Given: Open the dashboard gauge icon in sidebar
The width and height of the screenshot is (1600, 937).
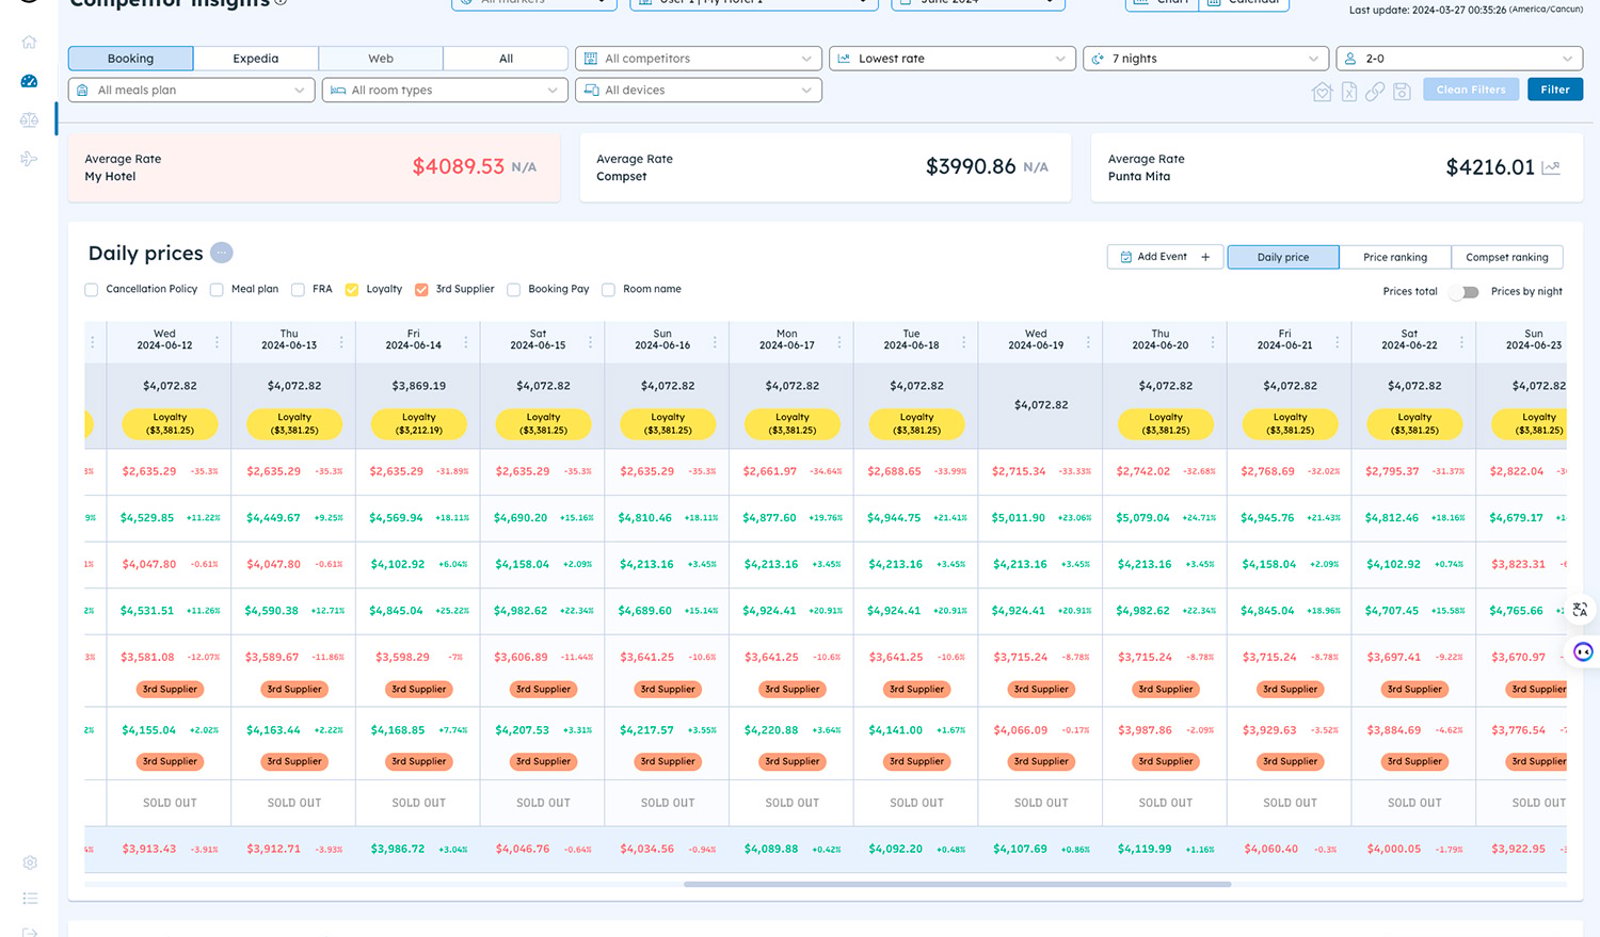Looking at the screenshot, I should (29, 81).
